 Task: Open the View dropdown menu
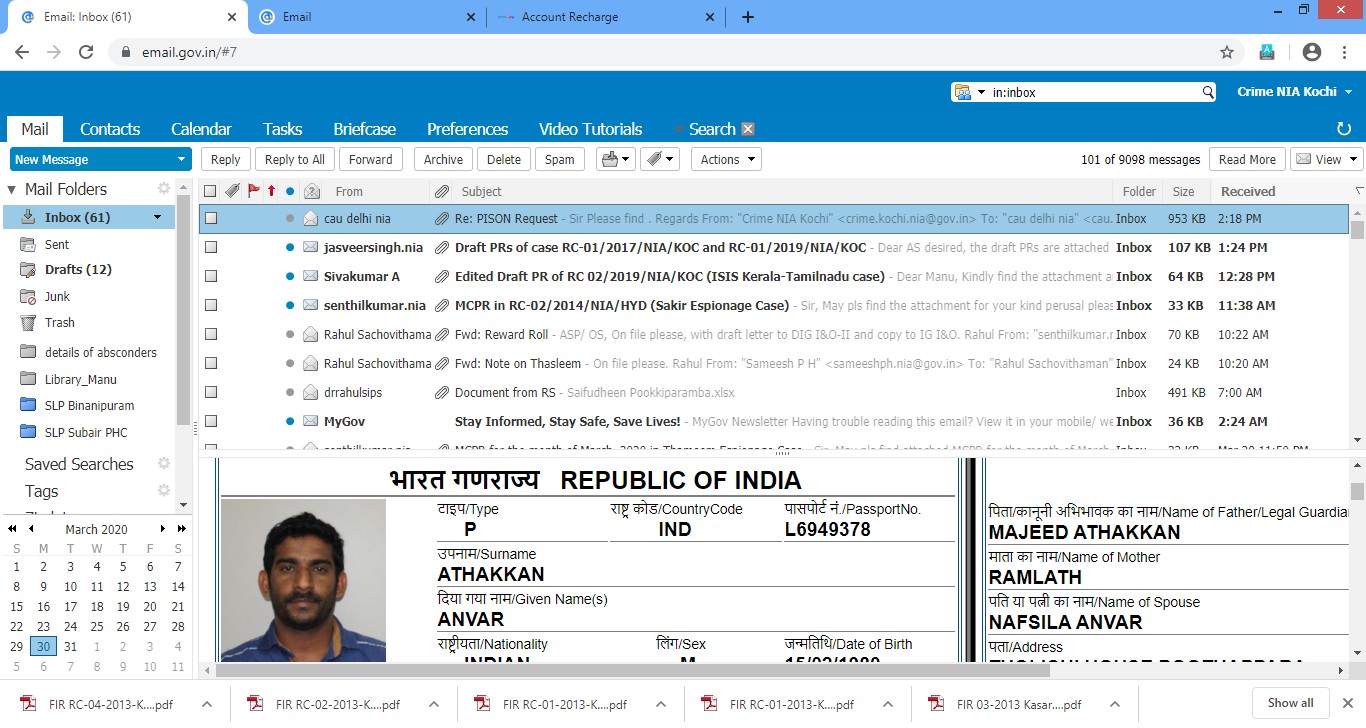pyautogui.click(x=1327, y=159)
